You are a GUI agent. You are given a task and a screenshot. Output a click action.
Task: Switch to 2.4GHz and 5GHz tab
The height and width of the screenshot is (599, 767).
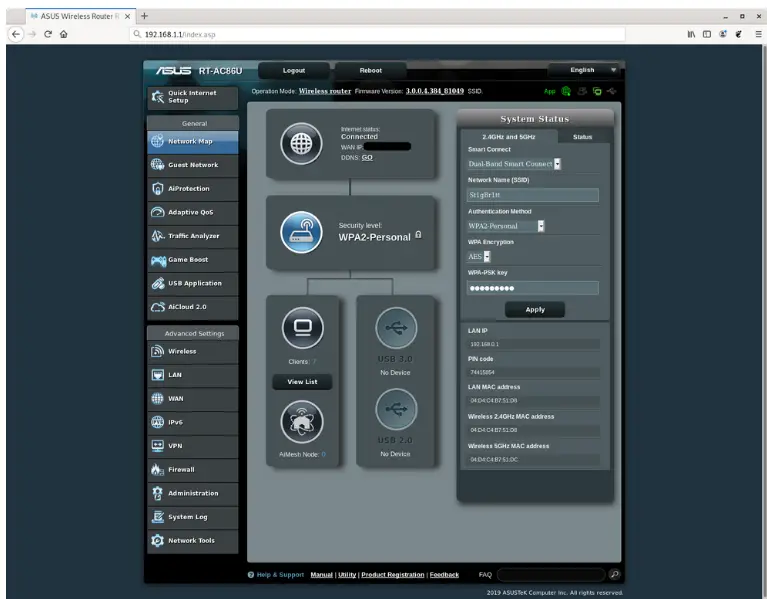point(509,137)
